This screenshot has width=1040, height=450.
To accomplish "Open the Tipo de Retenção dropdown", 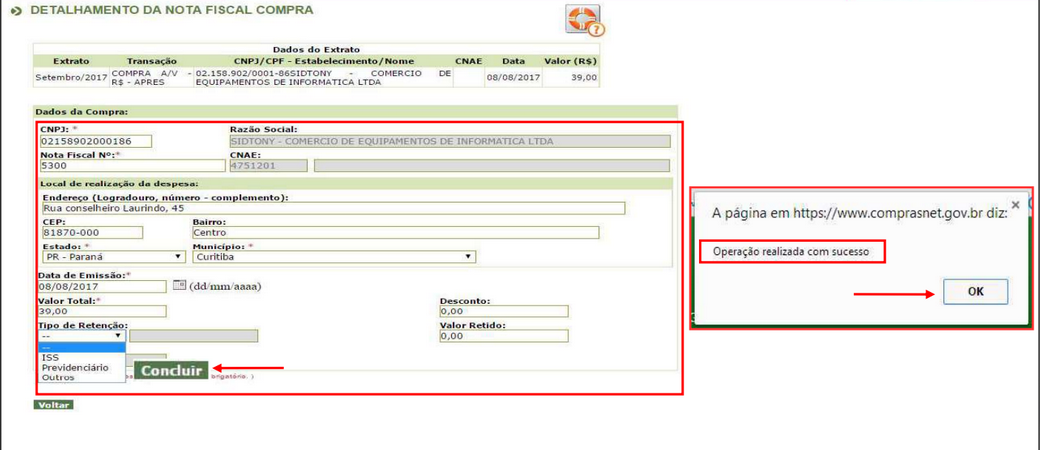I will pos(82,336).
